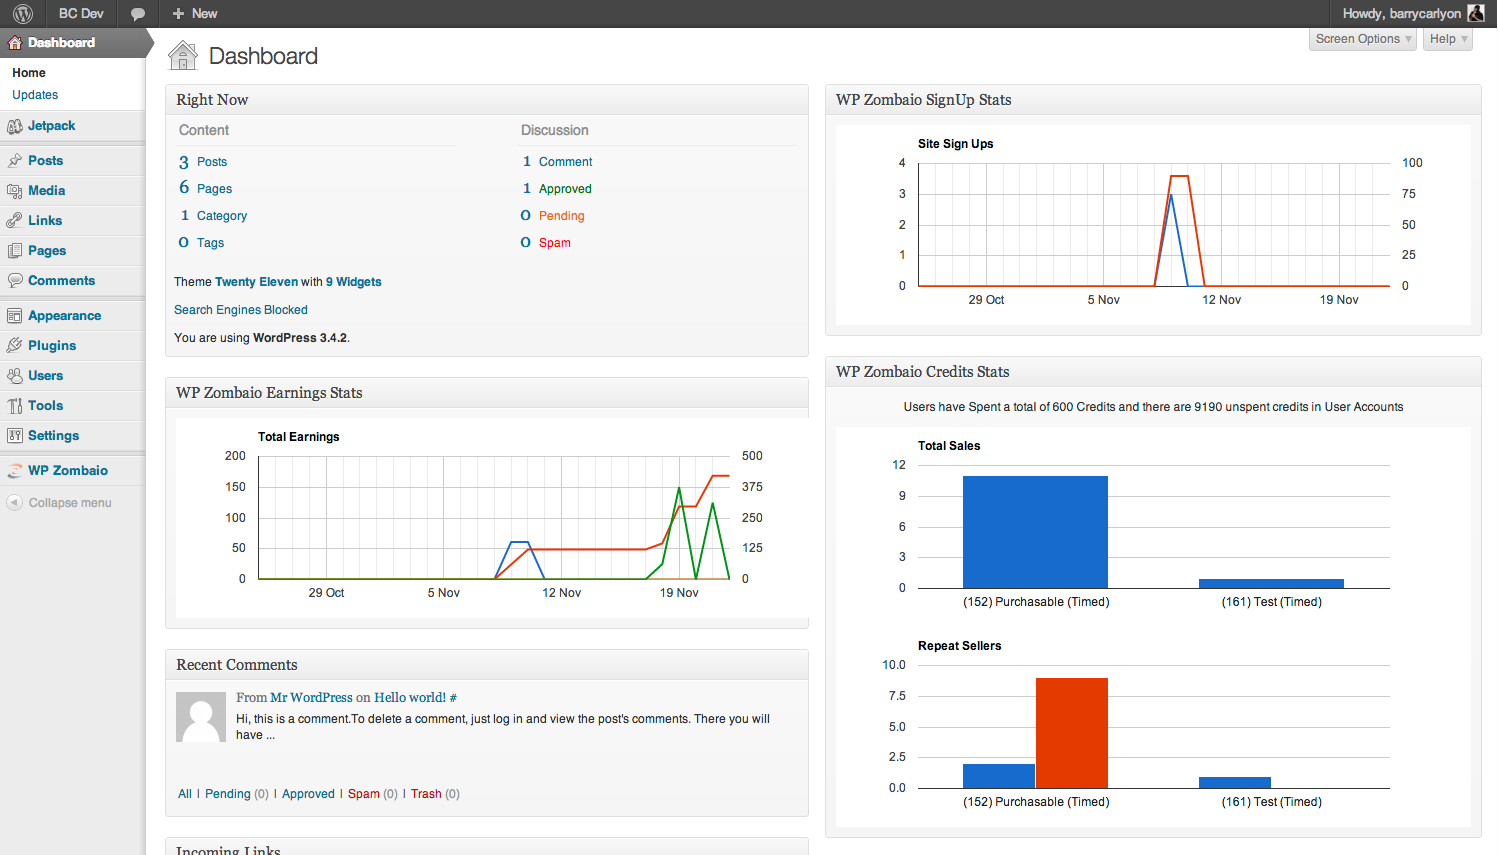Filter recent comments by Trash (0)
Image resolution: width=1498 pixels, height=855 pixels.
coord(435,794)
